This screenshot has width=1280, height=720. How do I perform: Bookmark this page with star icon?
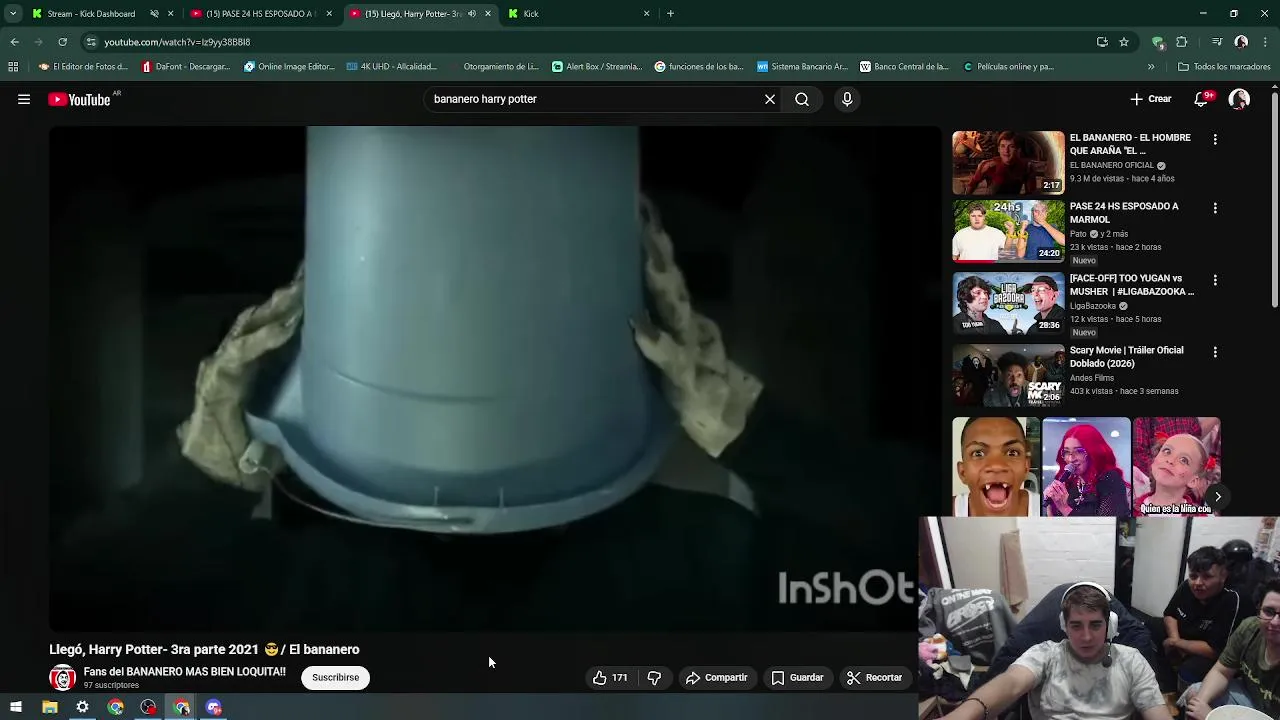click(1124, 42)
